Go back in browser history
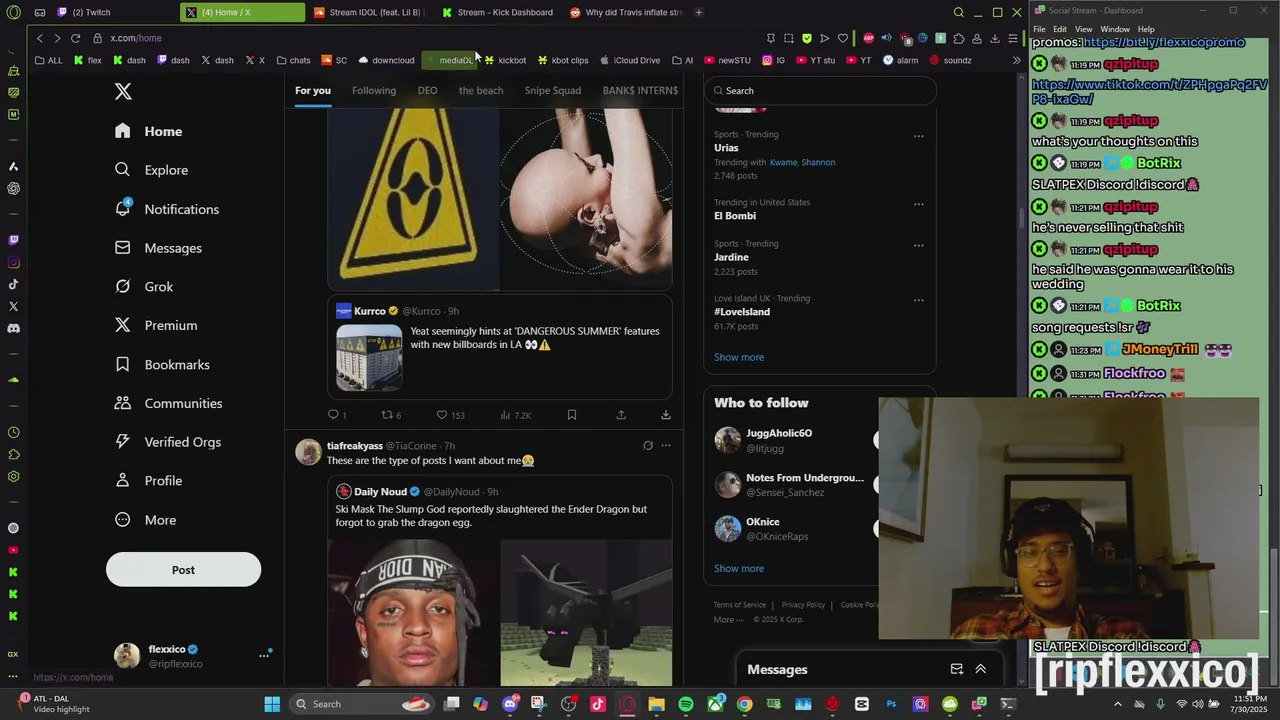This screenshot has width=1280, height=720. 40,38
